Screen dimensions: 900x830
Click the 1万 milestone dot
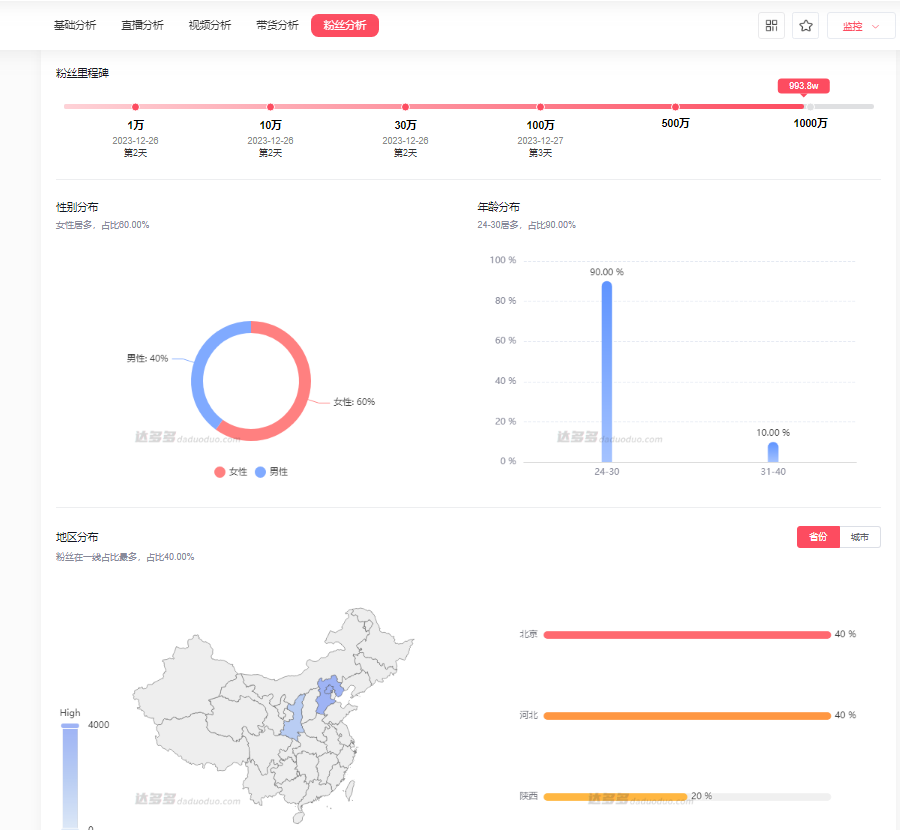135,107
